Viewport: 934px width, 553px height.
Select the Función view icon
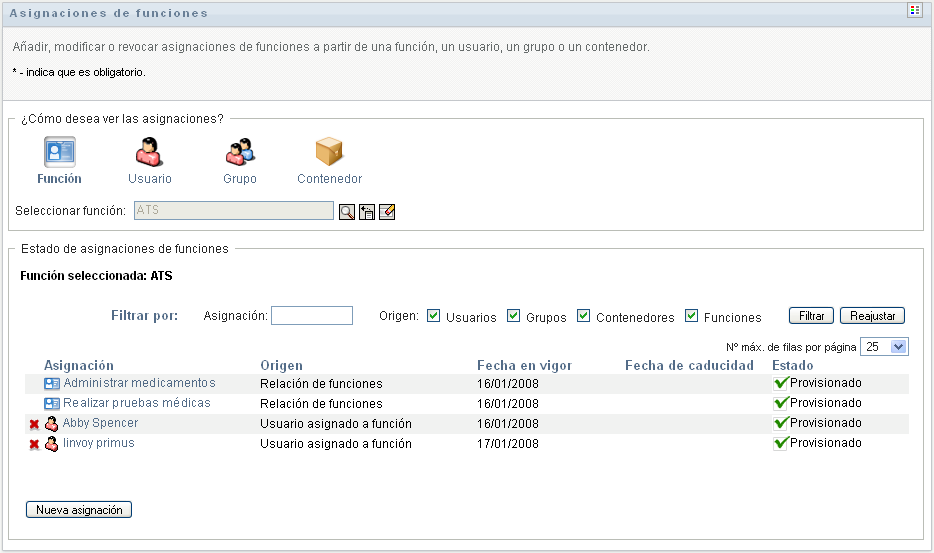60,152
